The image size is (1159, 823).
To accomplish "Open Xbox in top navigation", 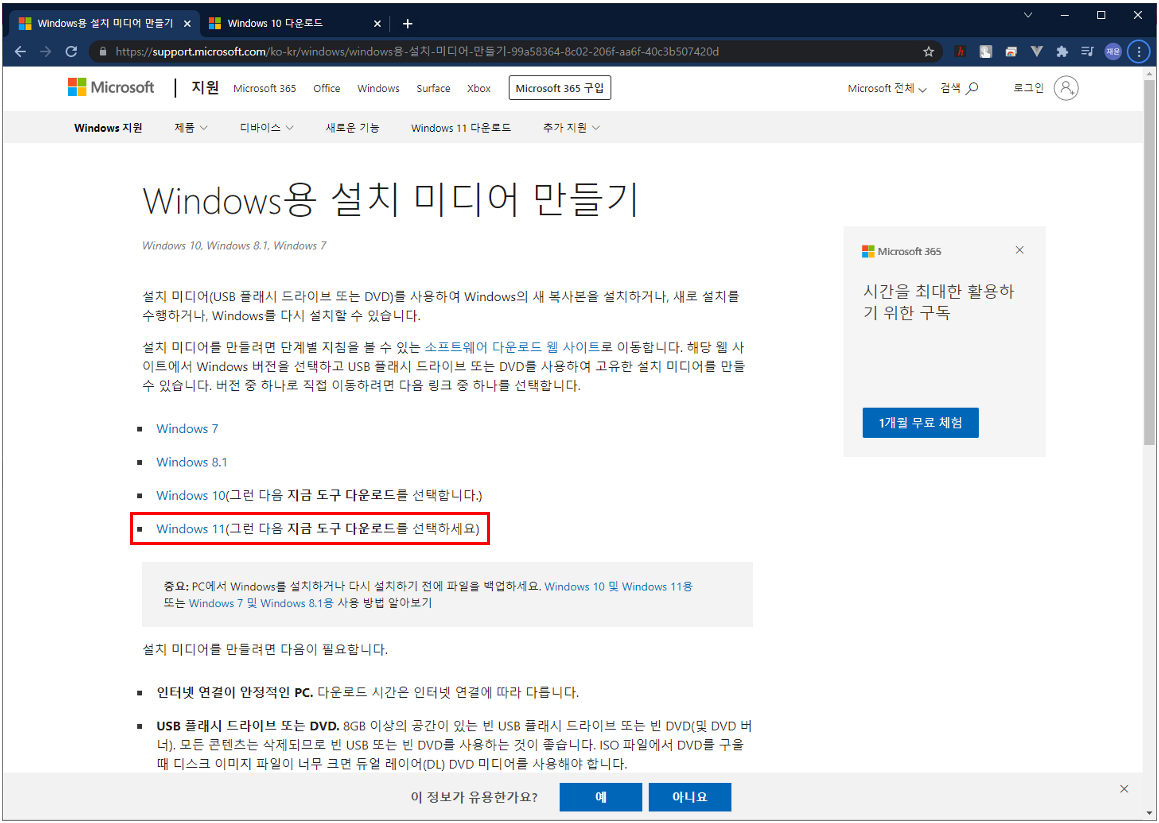I will click(x=479, y=88).
